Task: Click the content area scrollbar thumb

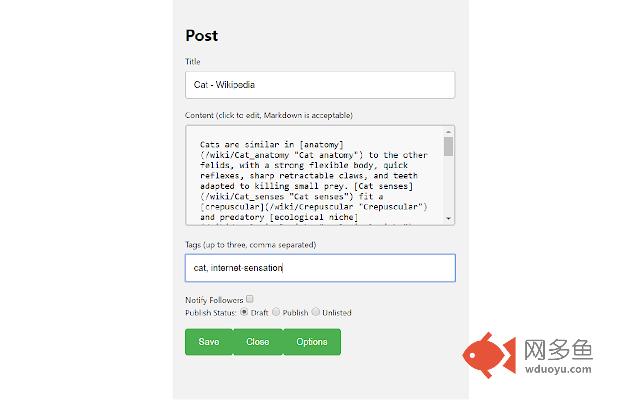Action: tap(449, 146)
